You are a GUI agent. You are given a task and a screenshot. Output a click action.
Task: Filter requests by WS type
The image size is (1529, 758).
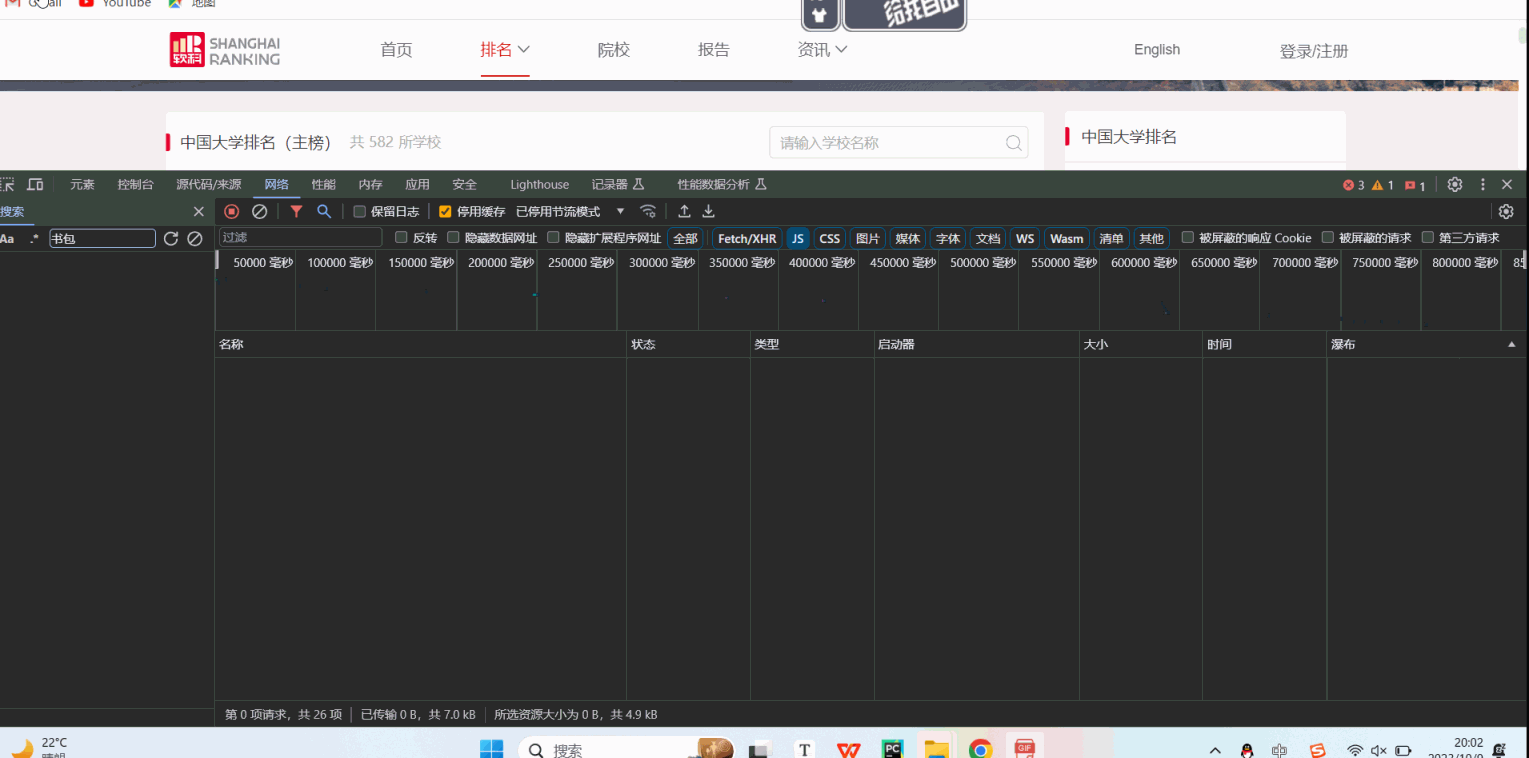pos(1025,239)
